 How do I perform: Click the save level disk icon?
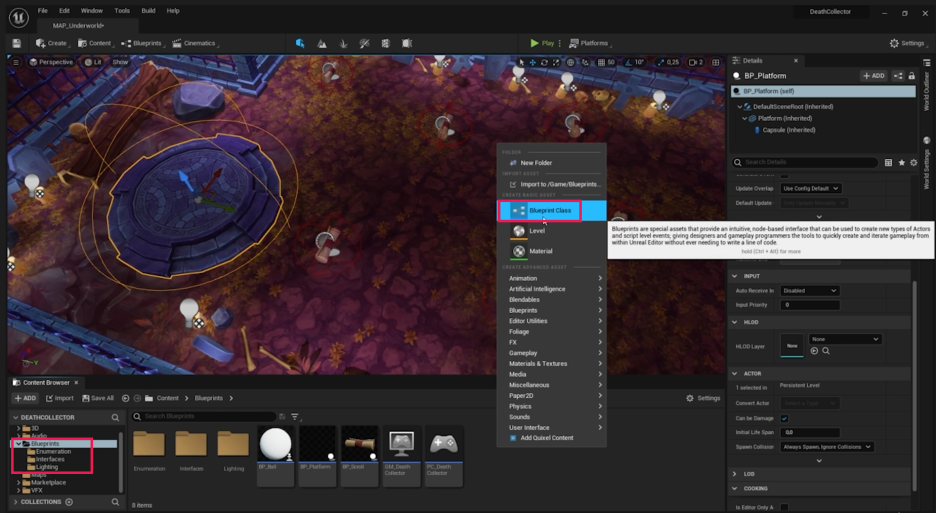click(16, 44)
